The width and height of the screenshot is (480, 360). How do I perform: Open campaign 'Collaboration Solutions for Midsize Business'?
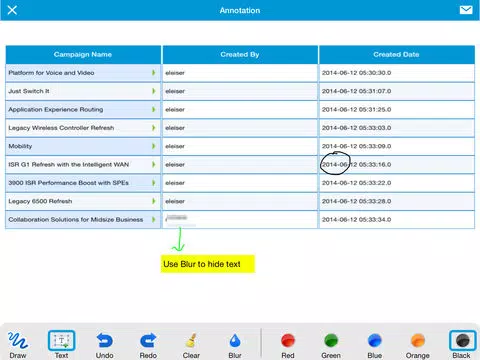click(x=76, y=219)
